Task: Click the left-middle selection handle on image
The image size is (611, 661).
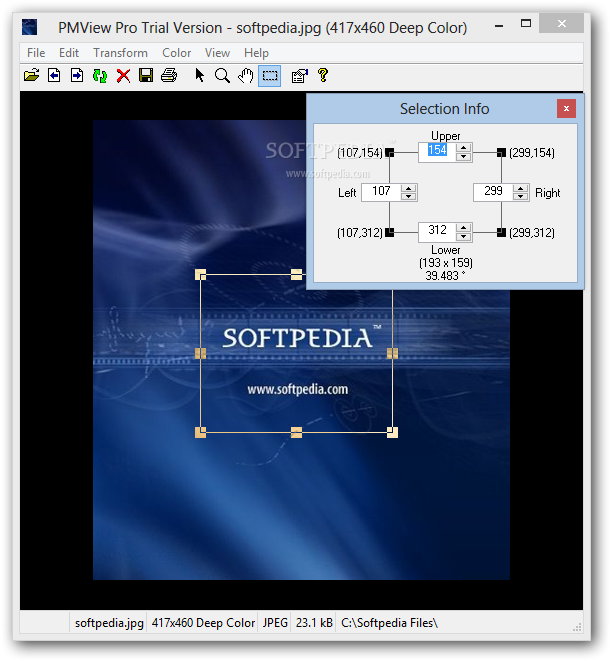Action: tap(201, 353)
